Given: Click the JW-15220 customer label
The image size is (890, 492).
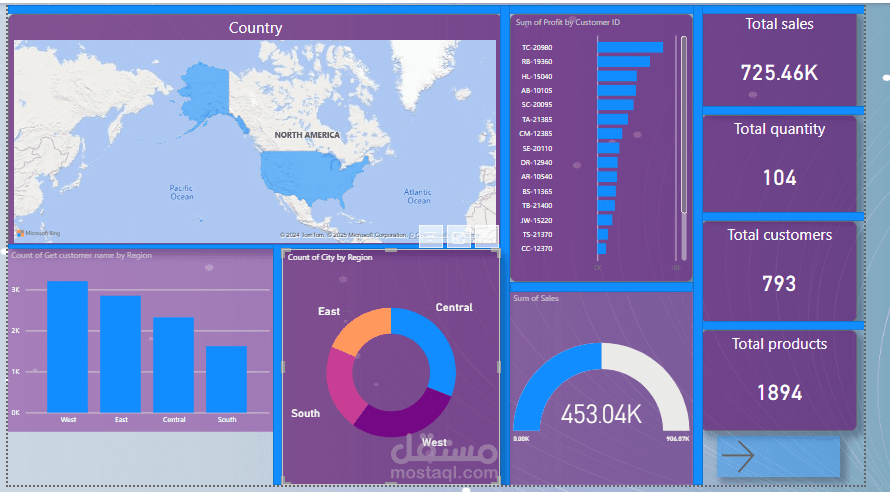Looking at the screenshot, I should tap(536, 220).
